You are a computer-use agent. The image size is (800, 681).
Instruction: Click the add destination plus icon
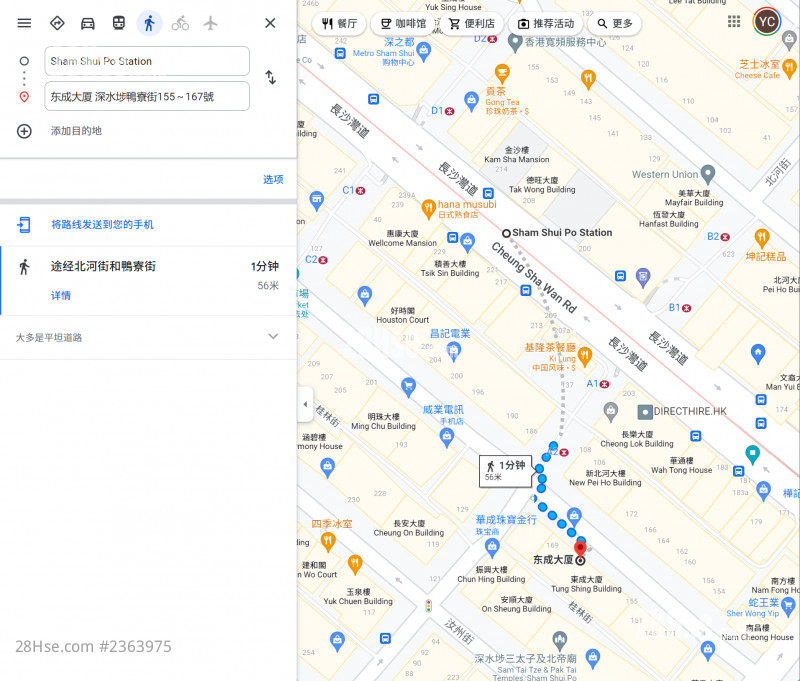25,131
